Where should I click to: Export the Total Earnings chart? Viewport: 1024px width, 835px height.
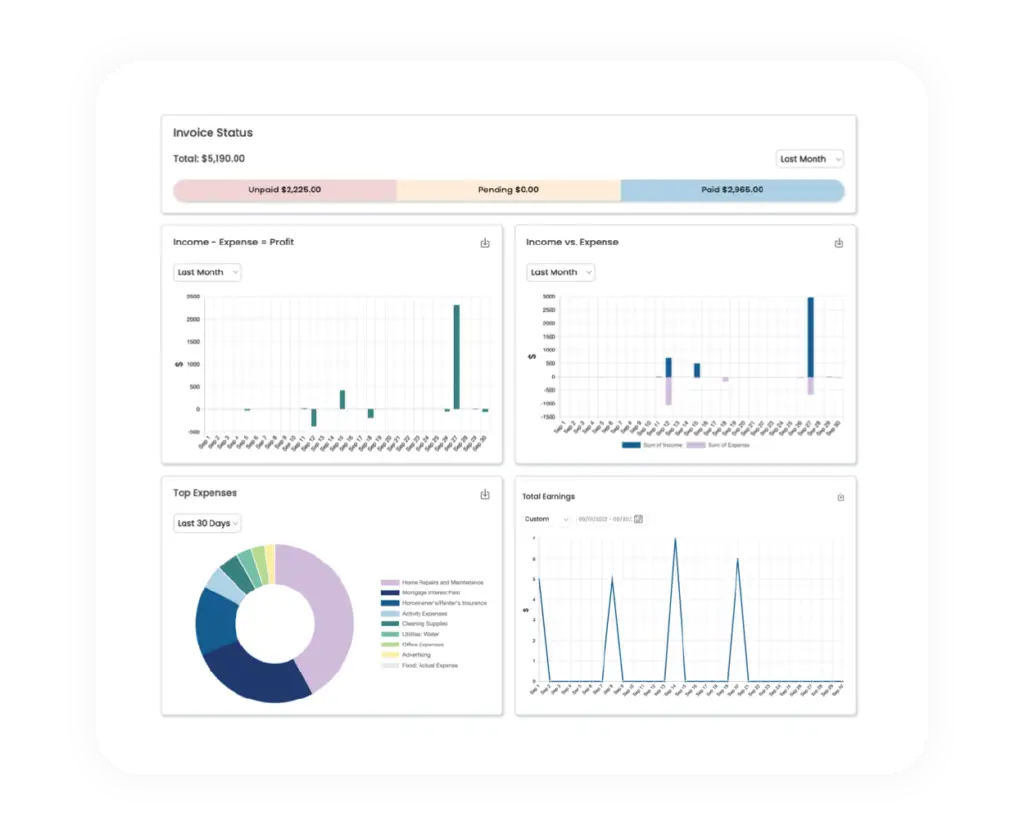840,497
